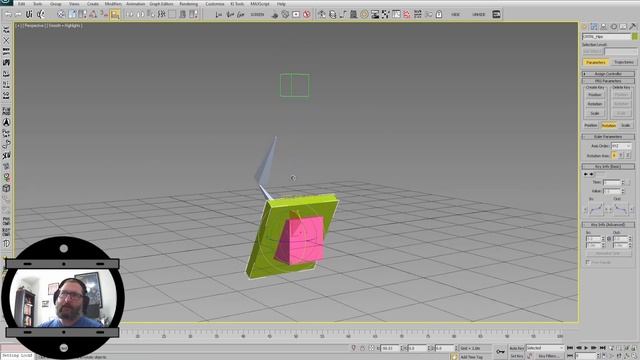Open the Axis Order dropdown
This screenshot has height=360, width=640.
pos(621,146)
